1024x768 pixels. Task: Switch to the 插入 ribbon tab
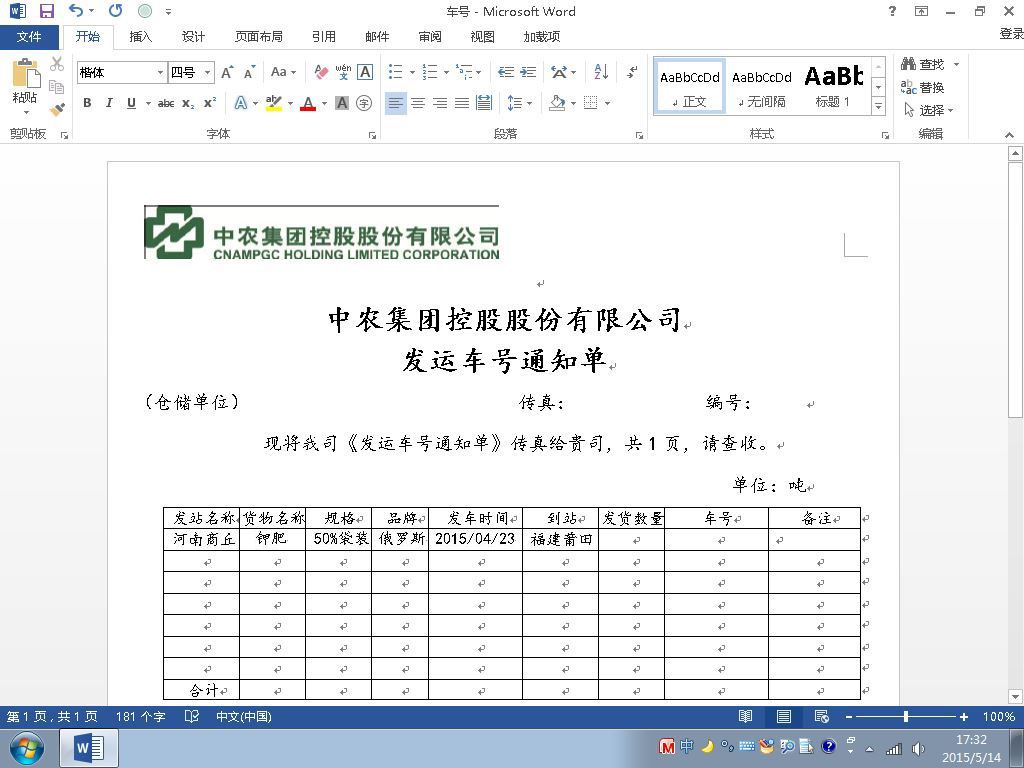click(x=140, y=37)
